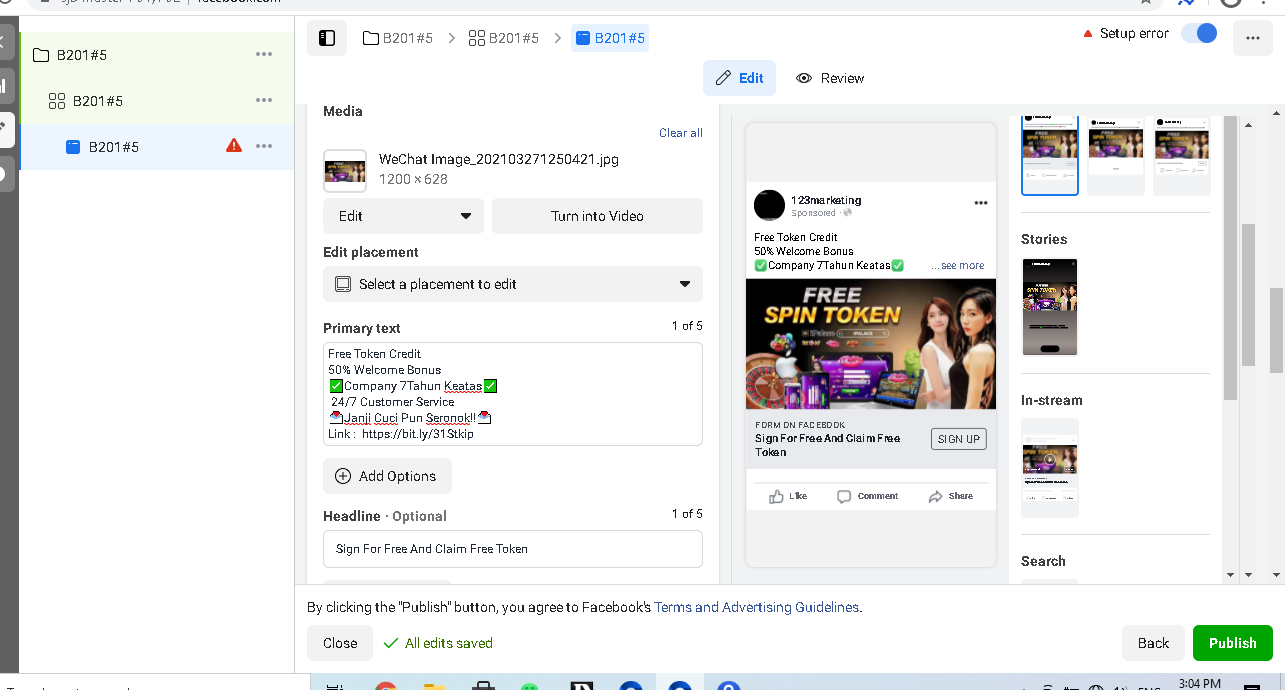This screenshot has height=690, width=1285.
Task: Expand Select a placement to edit dropdown
Action: pyautogui.click(x=513, y=284)
